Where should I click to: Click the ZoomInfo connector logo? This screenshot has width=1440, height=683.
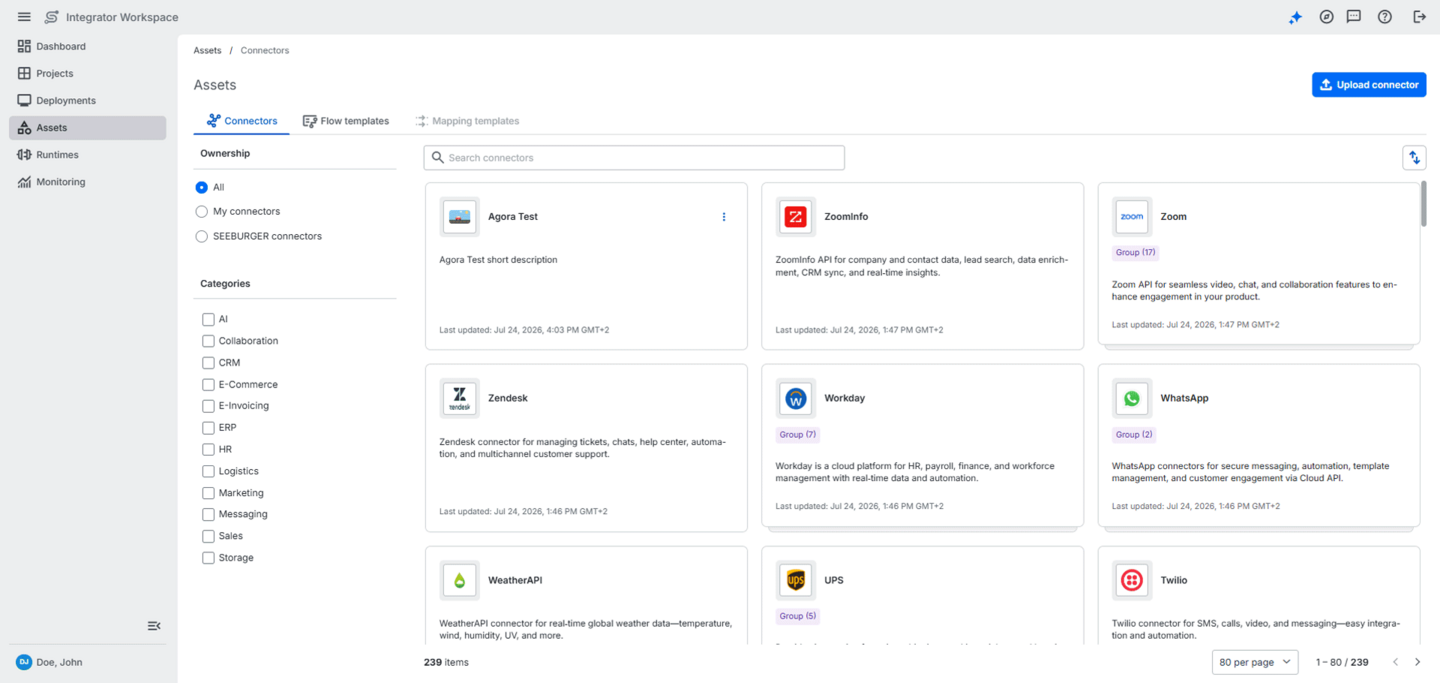coord(796,217)
